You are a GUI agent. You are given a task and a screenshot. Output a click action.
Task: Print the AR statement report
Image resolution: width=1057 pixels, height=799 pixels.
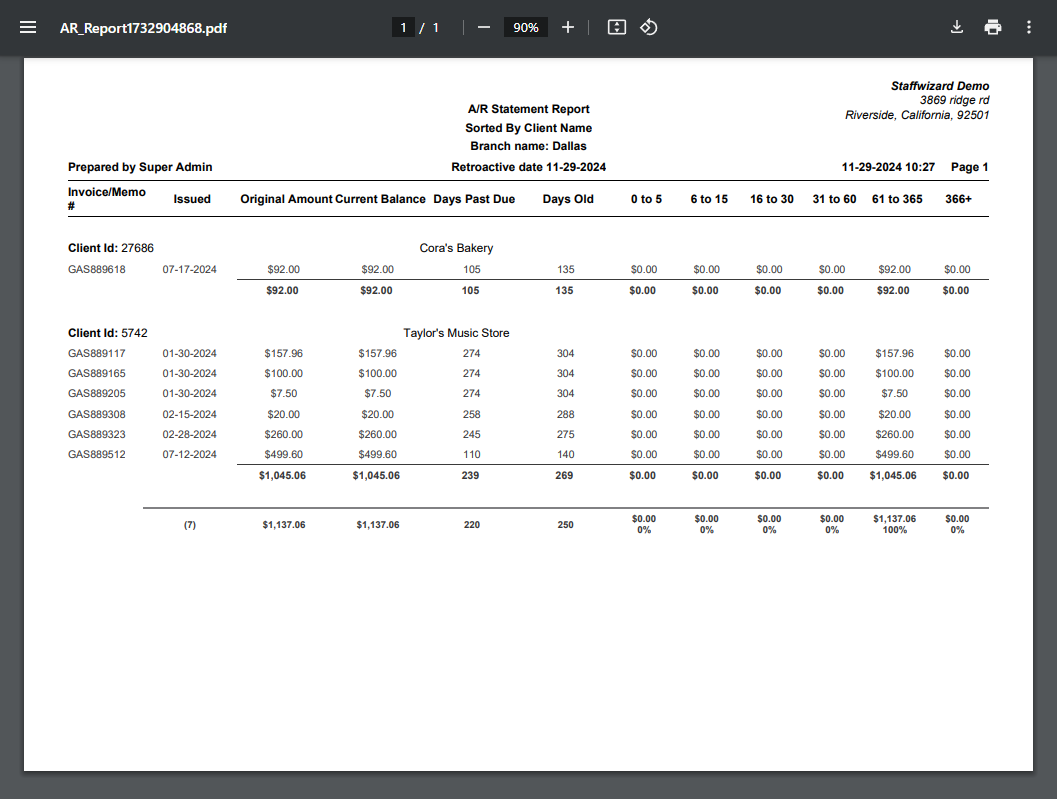[x=993, y=28]
